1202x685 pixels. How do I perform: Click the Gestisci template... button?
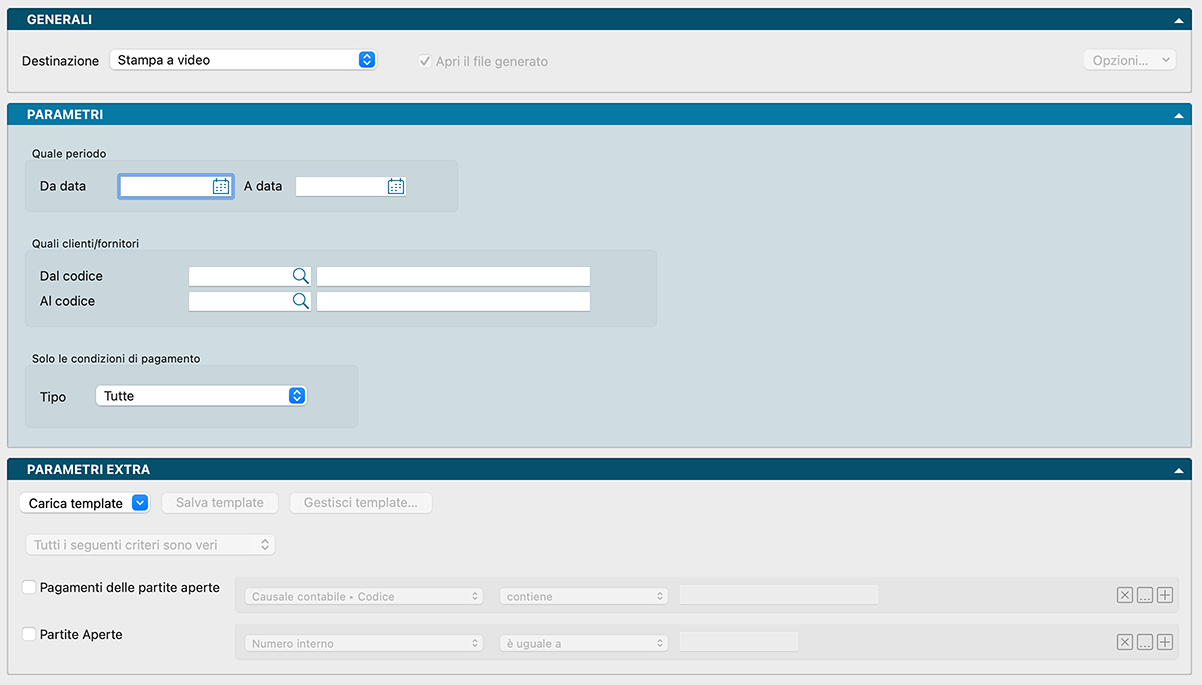tap(361, 503)
